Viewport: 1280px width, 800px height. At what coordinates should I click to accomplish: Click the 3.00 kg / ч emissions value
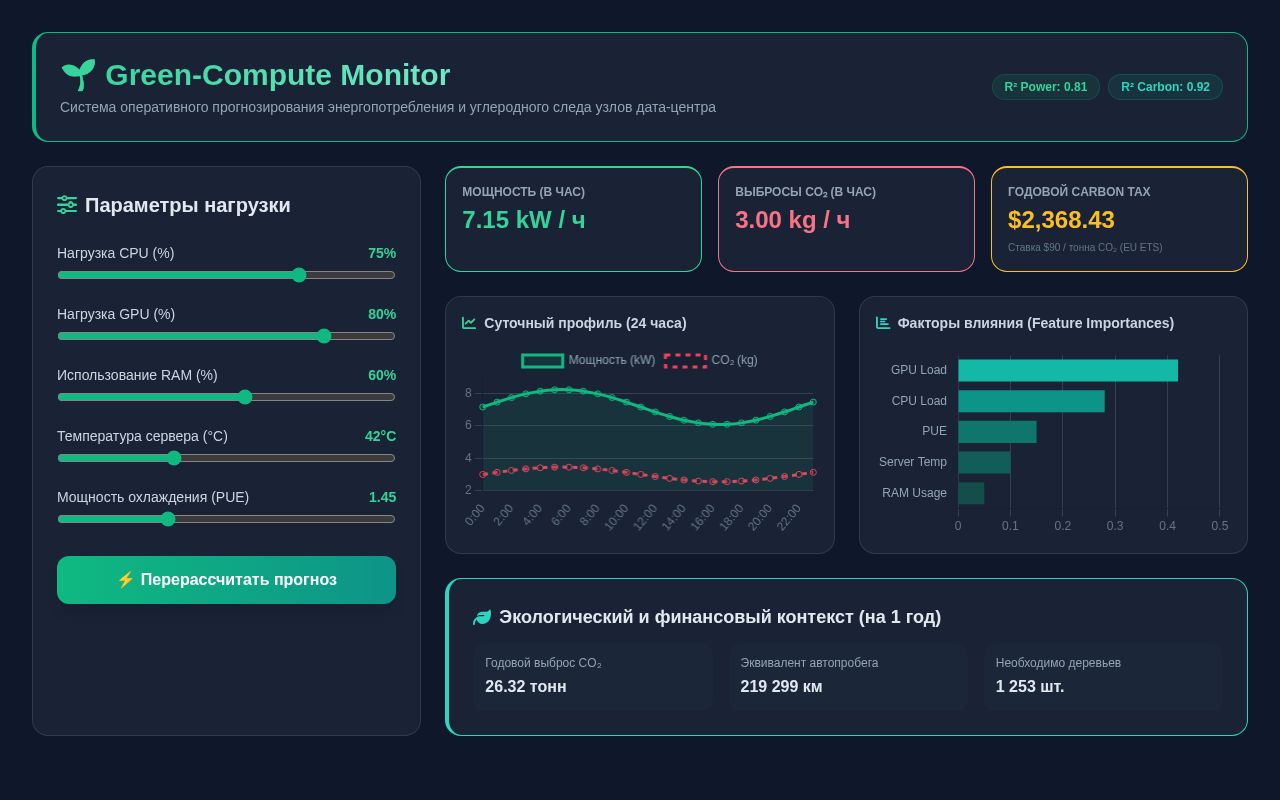click(x=793, y=220)
